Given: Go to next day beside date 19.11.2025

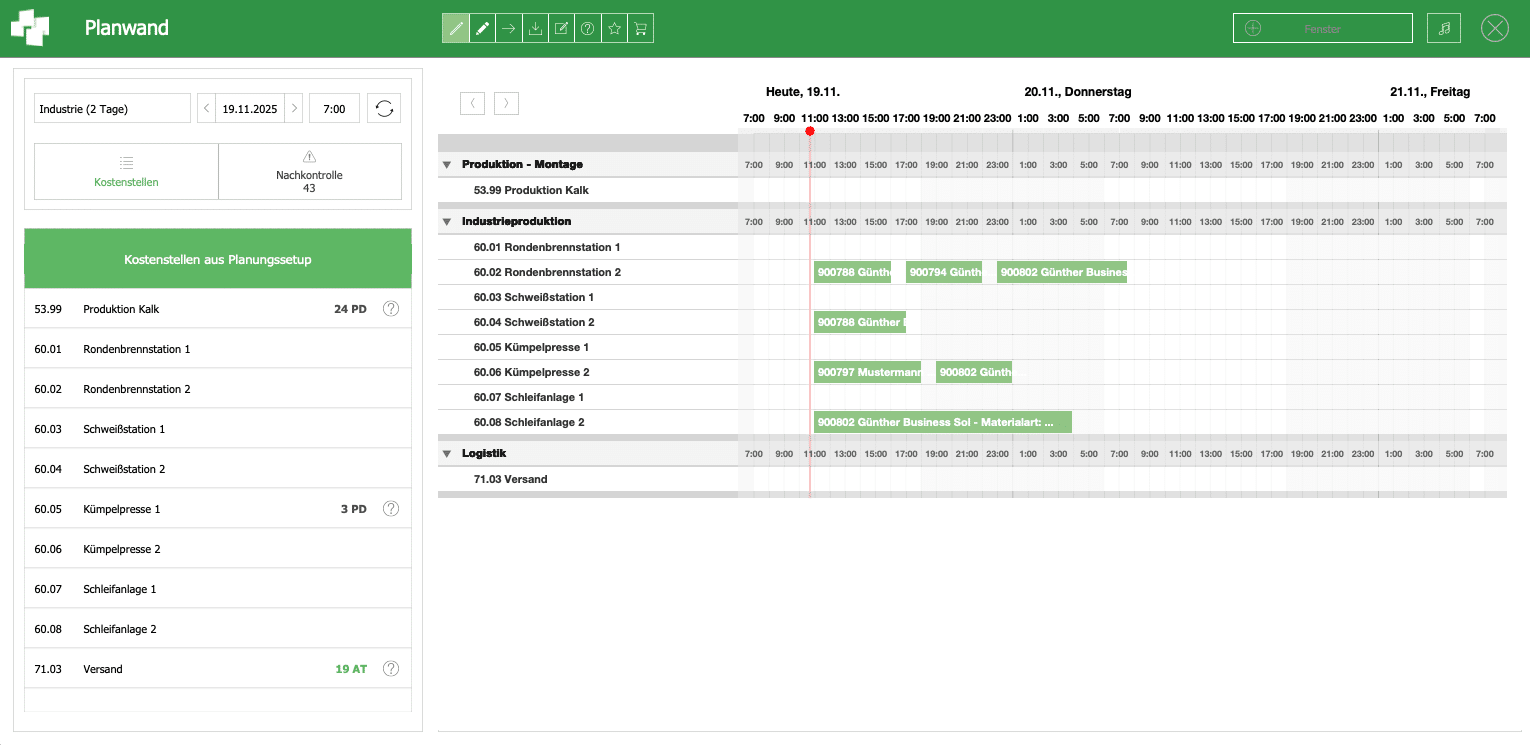Looking at the screenshot, I should [294, 109].
